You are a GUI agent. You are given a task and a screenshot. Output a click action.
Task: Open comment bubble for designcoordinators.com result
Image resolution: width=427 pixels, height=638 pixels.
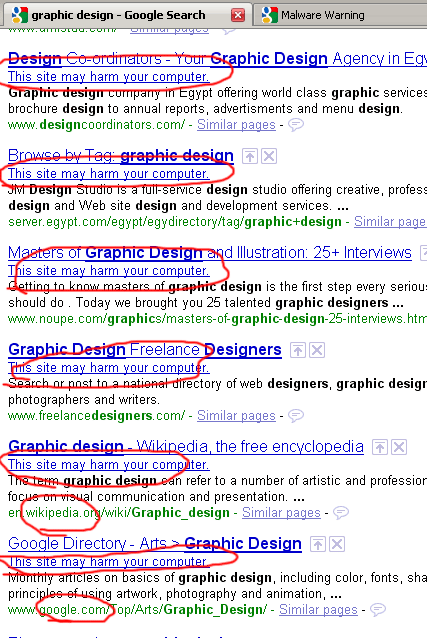(x=296, y=125)
